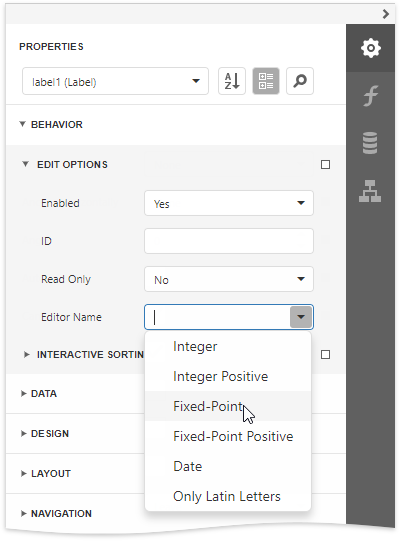This screenshot has height=541, width=400.
Task: Click the ID input field
Action: (229, 241)
